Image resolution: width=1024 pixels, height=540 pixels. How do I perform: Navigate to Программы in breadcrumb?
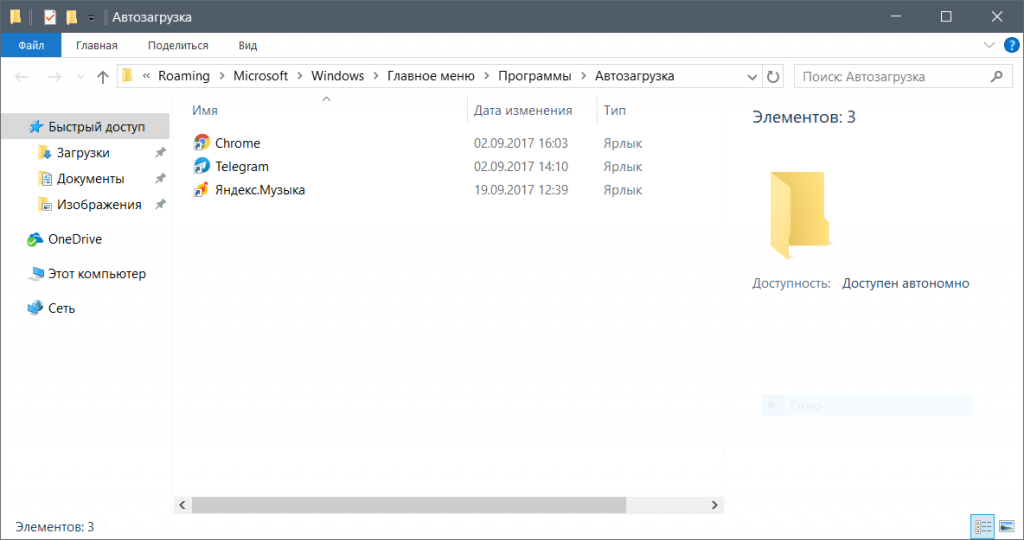click(535, 76)
